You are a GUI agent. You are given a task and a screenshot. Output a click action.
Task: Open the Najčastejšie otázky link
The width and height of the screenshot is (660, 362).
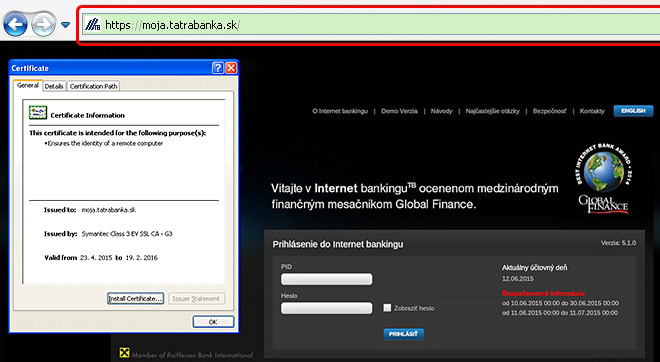492,111
